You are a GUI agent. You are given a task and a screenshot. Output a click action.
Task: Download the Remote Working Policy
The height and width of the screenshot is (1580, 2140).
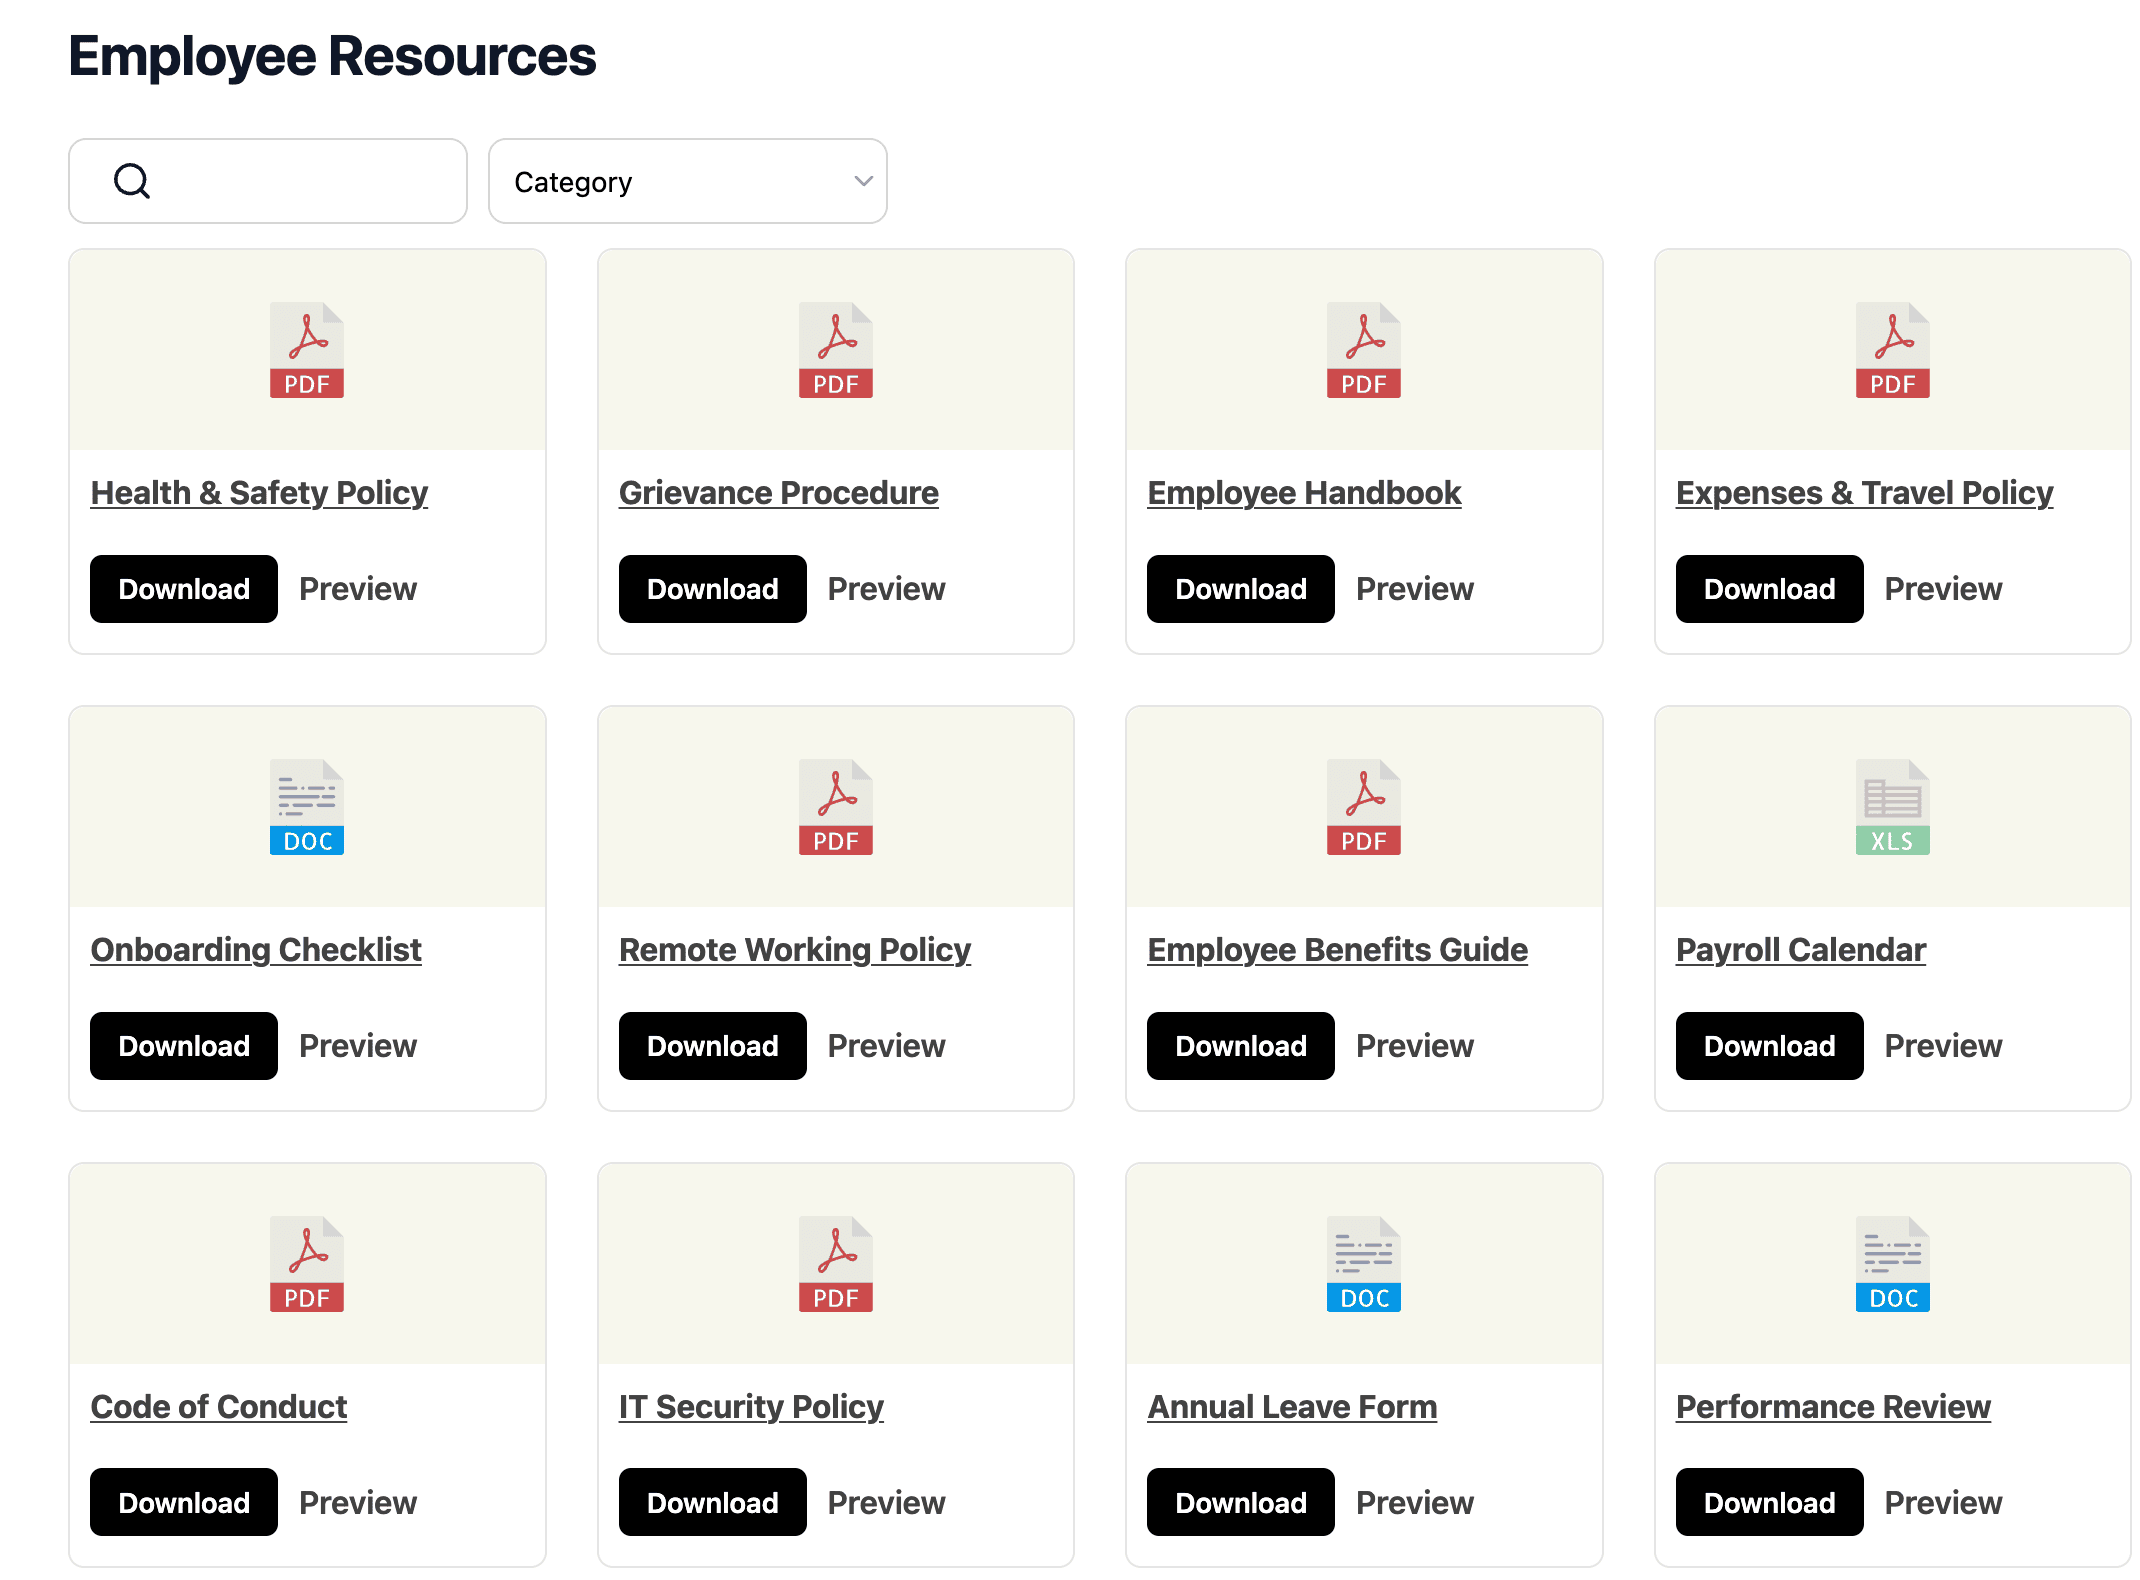(x=713, y=1046)
